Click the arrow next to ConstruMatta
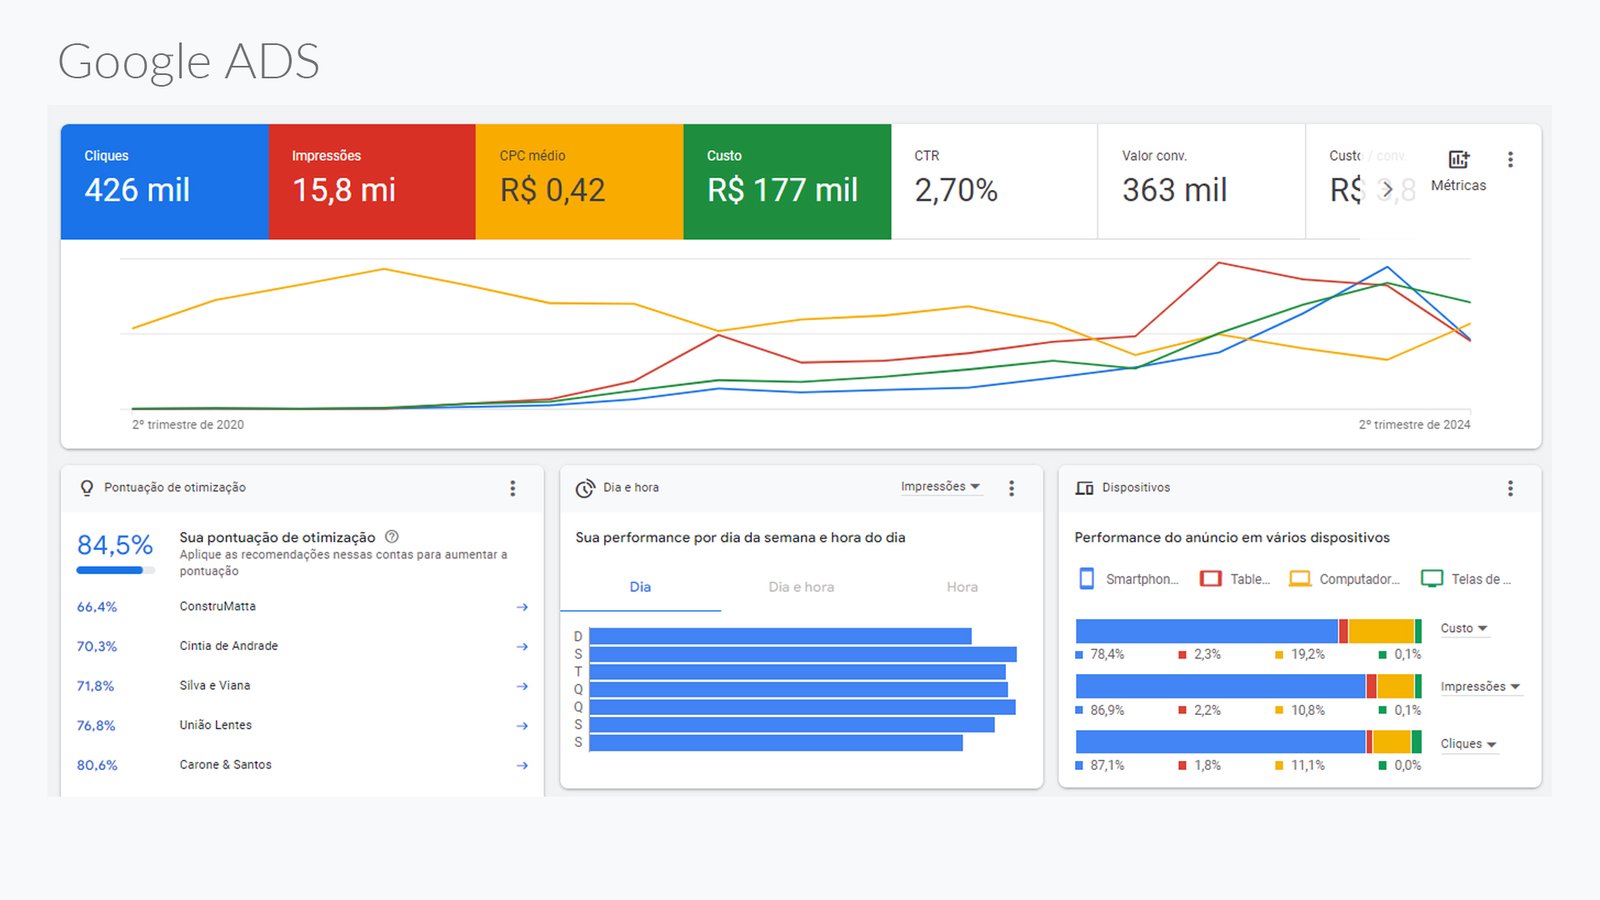This screenshot has height=900, width=1600. click(522, 607)
